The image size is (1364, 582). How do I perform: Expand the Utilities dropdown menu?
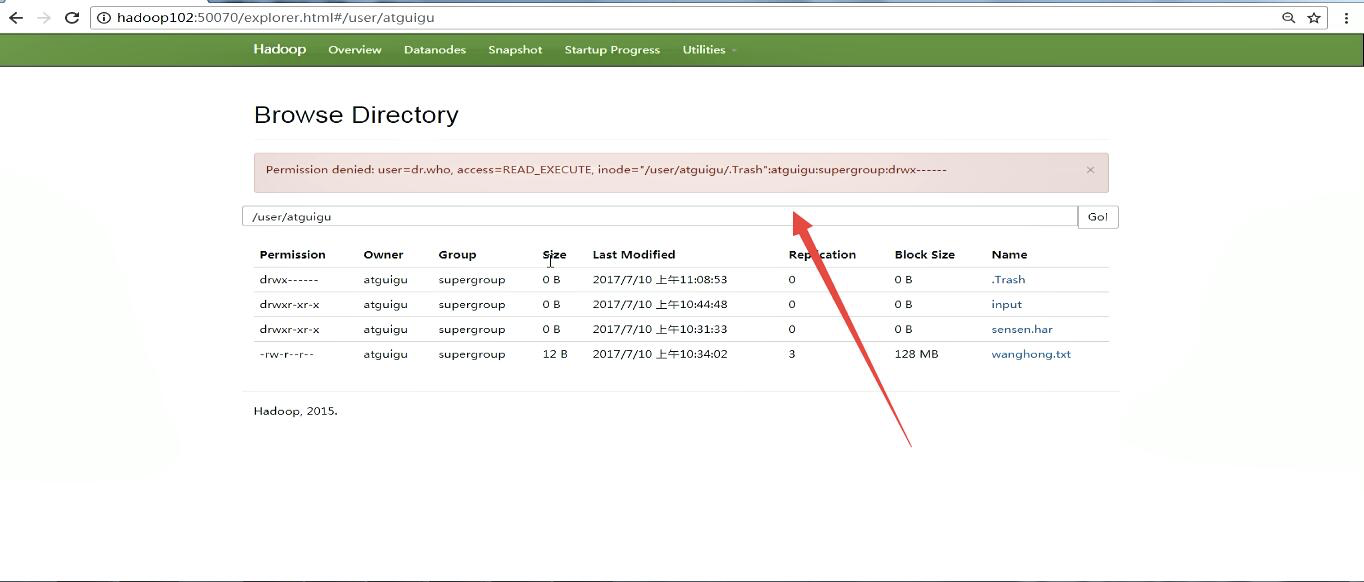click(709, 50)
